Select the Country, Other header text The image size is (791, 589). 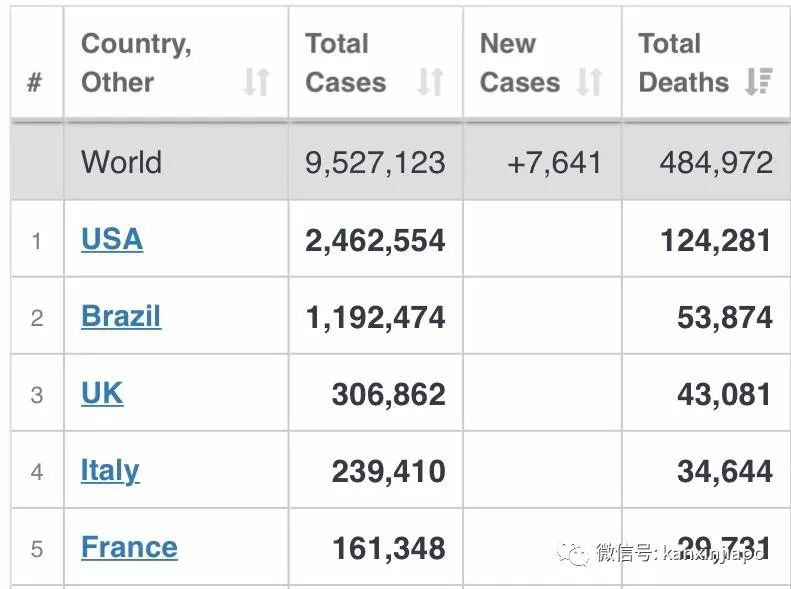[136, 62]
